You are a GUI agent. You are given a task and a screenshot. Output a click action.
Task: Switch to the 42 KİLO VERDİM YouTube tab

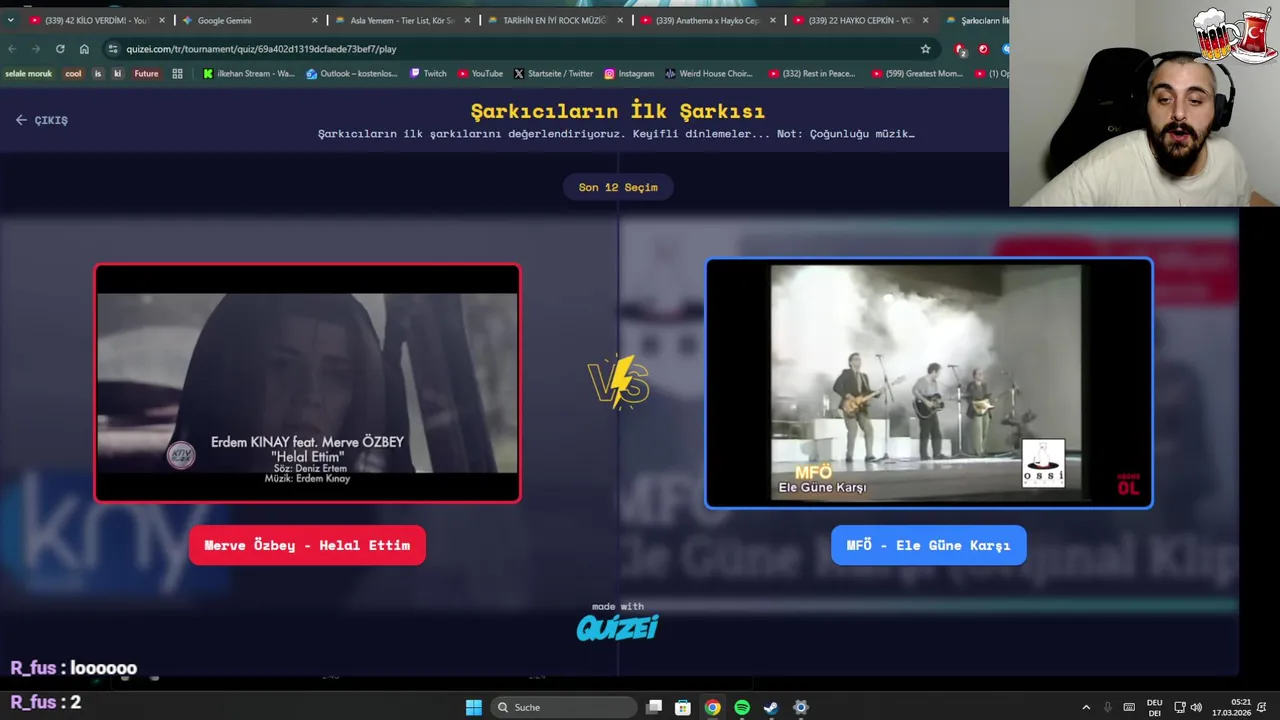coord(97,20)
